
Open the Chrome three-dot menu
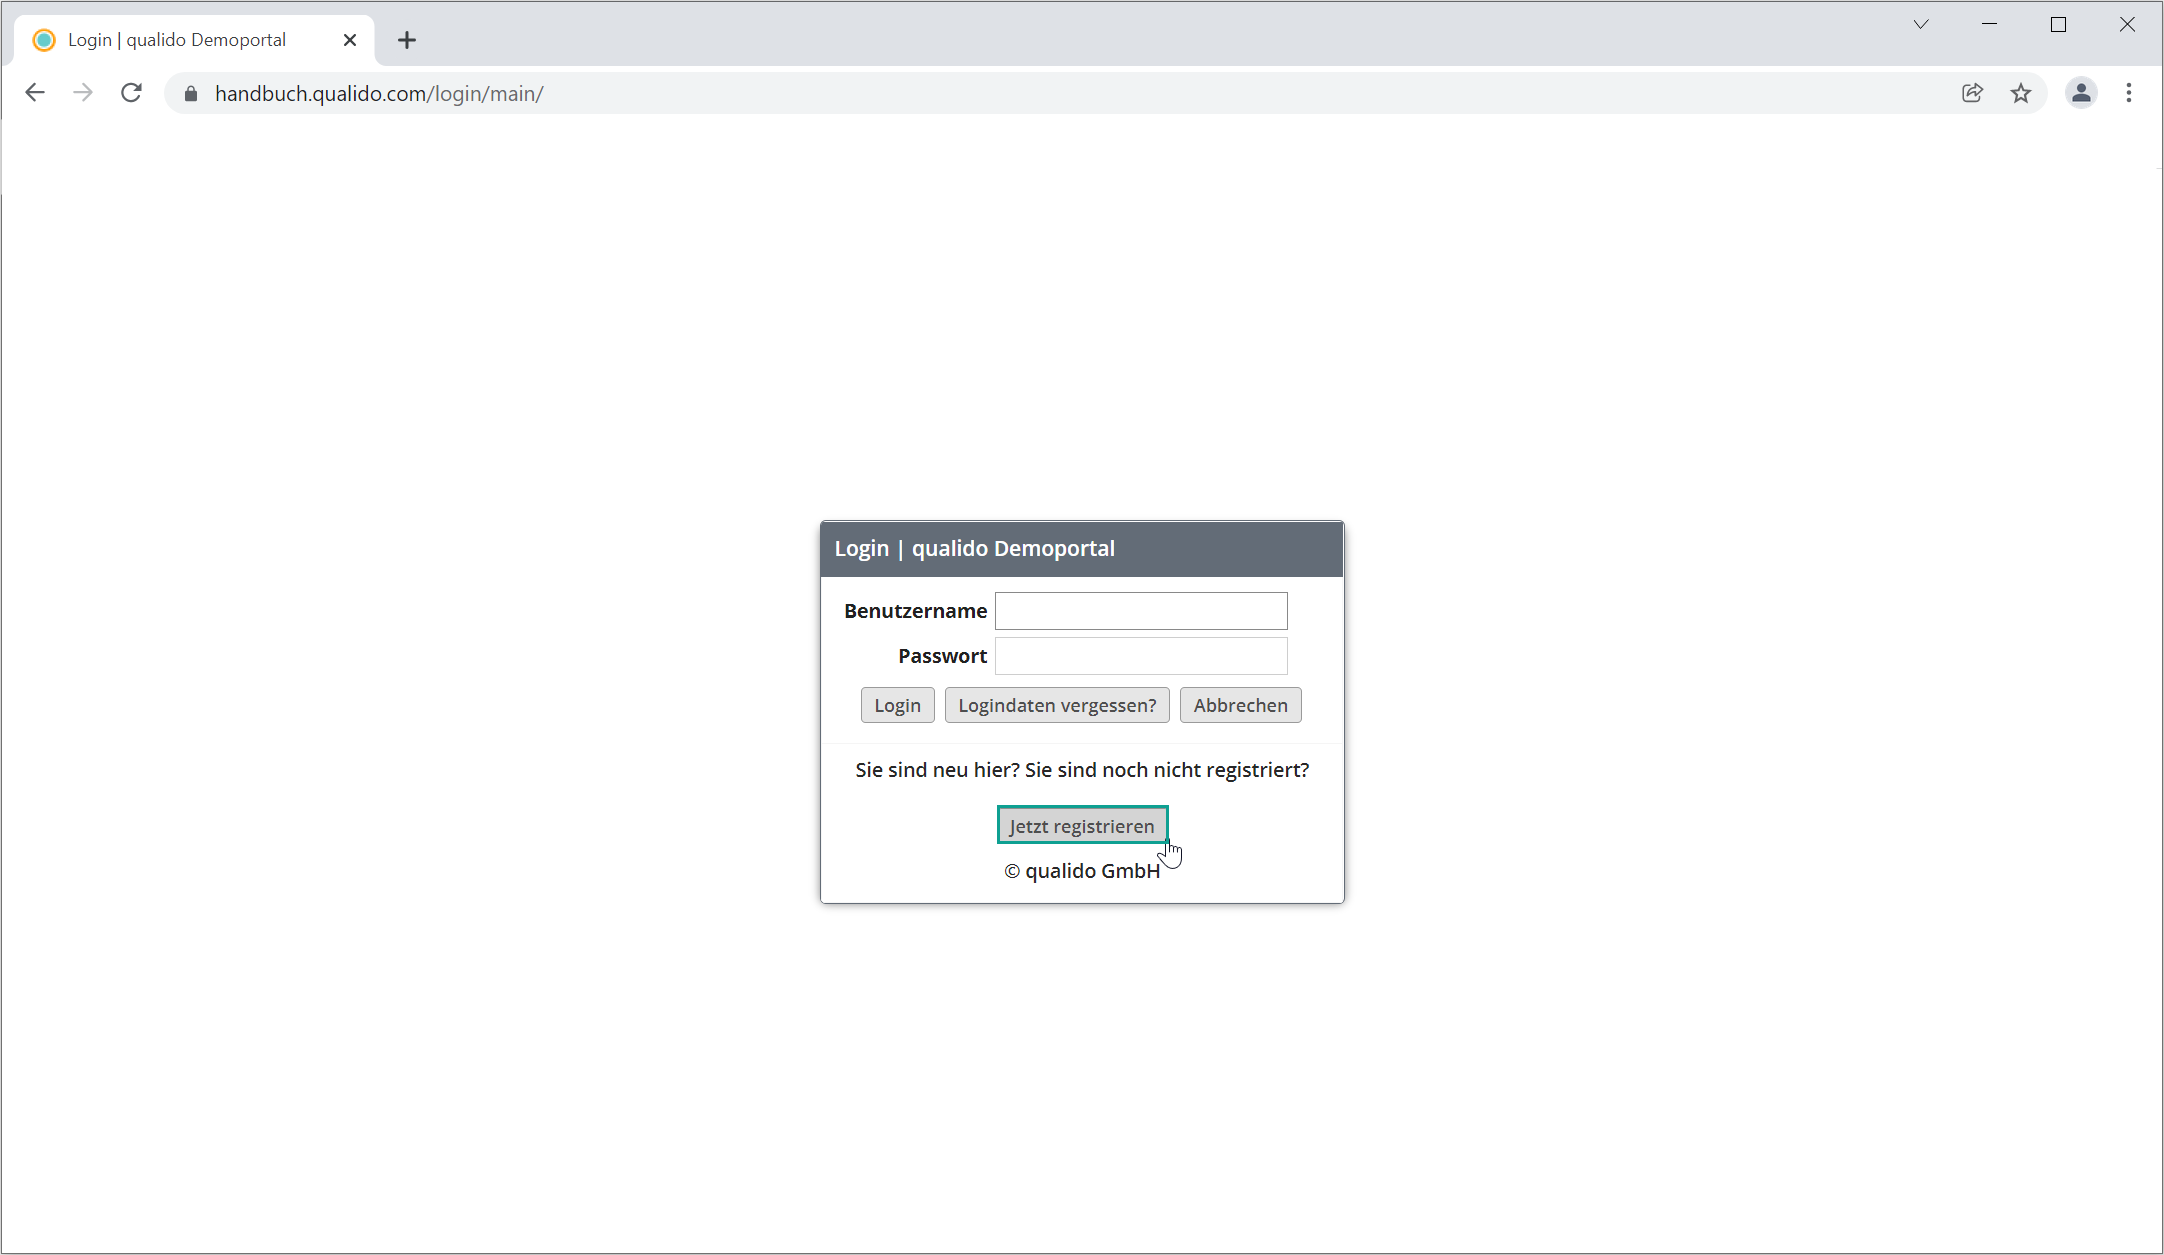(2129, 93)
